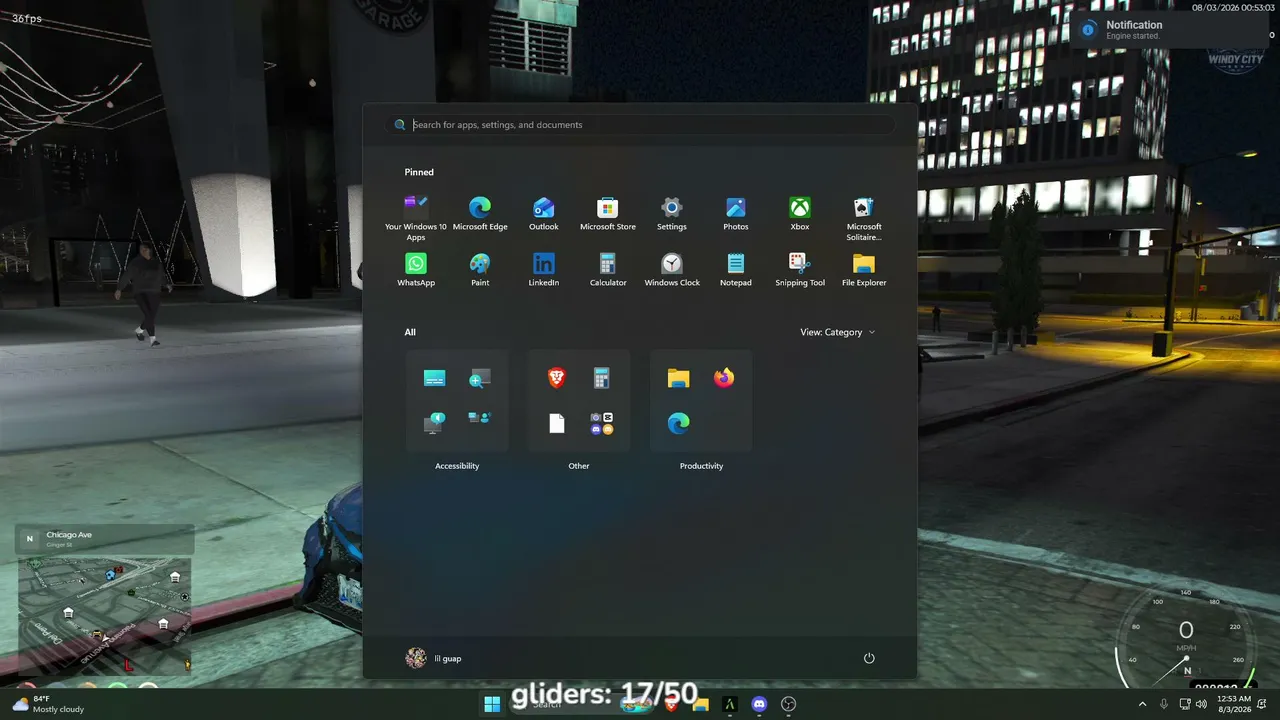Open the pinned Settings gear app

click(672, 215)
